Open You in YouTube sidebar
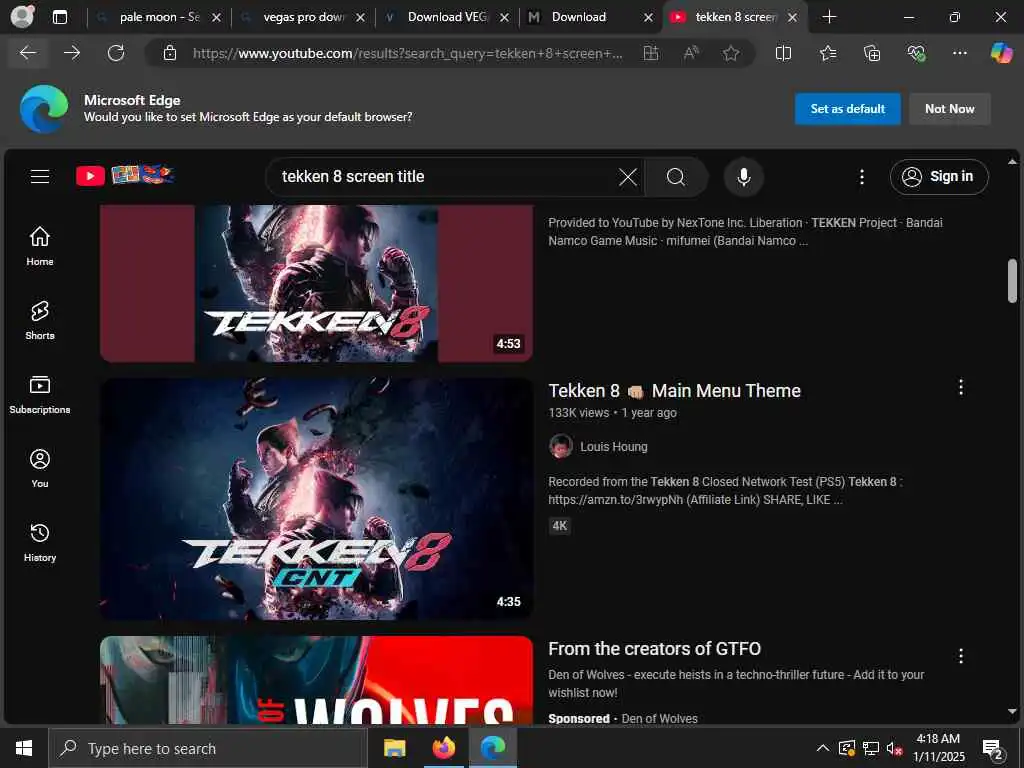The height and width of the screenshot is (768, 1024). click(x=40, y=468)
